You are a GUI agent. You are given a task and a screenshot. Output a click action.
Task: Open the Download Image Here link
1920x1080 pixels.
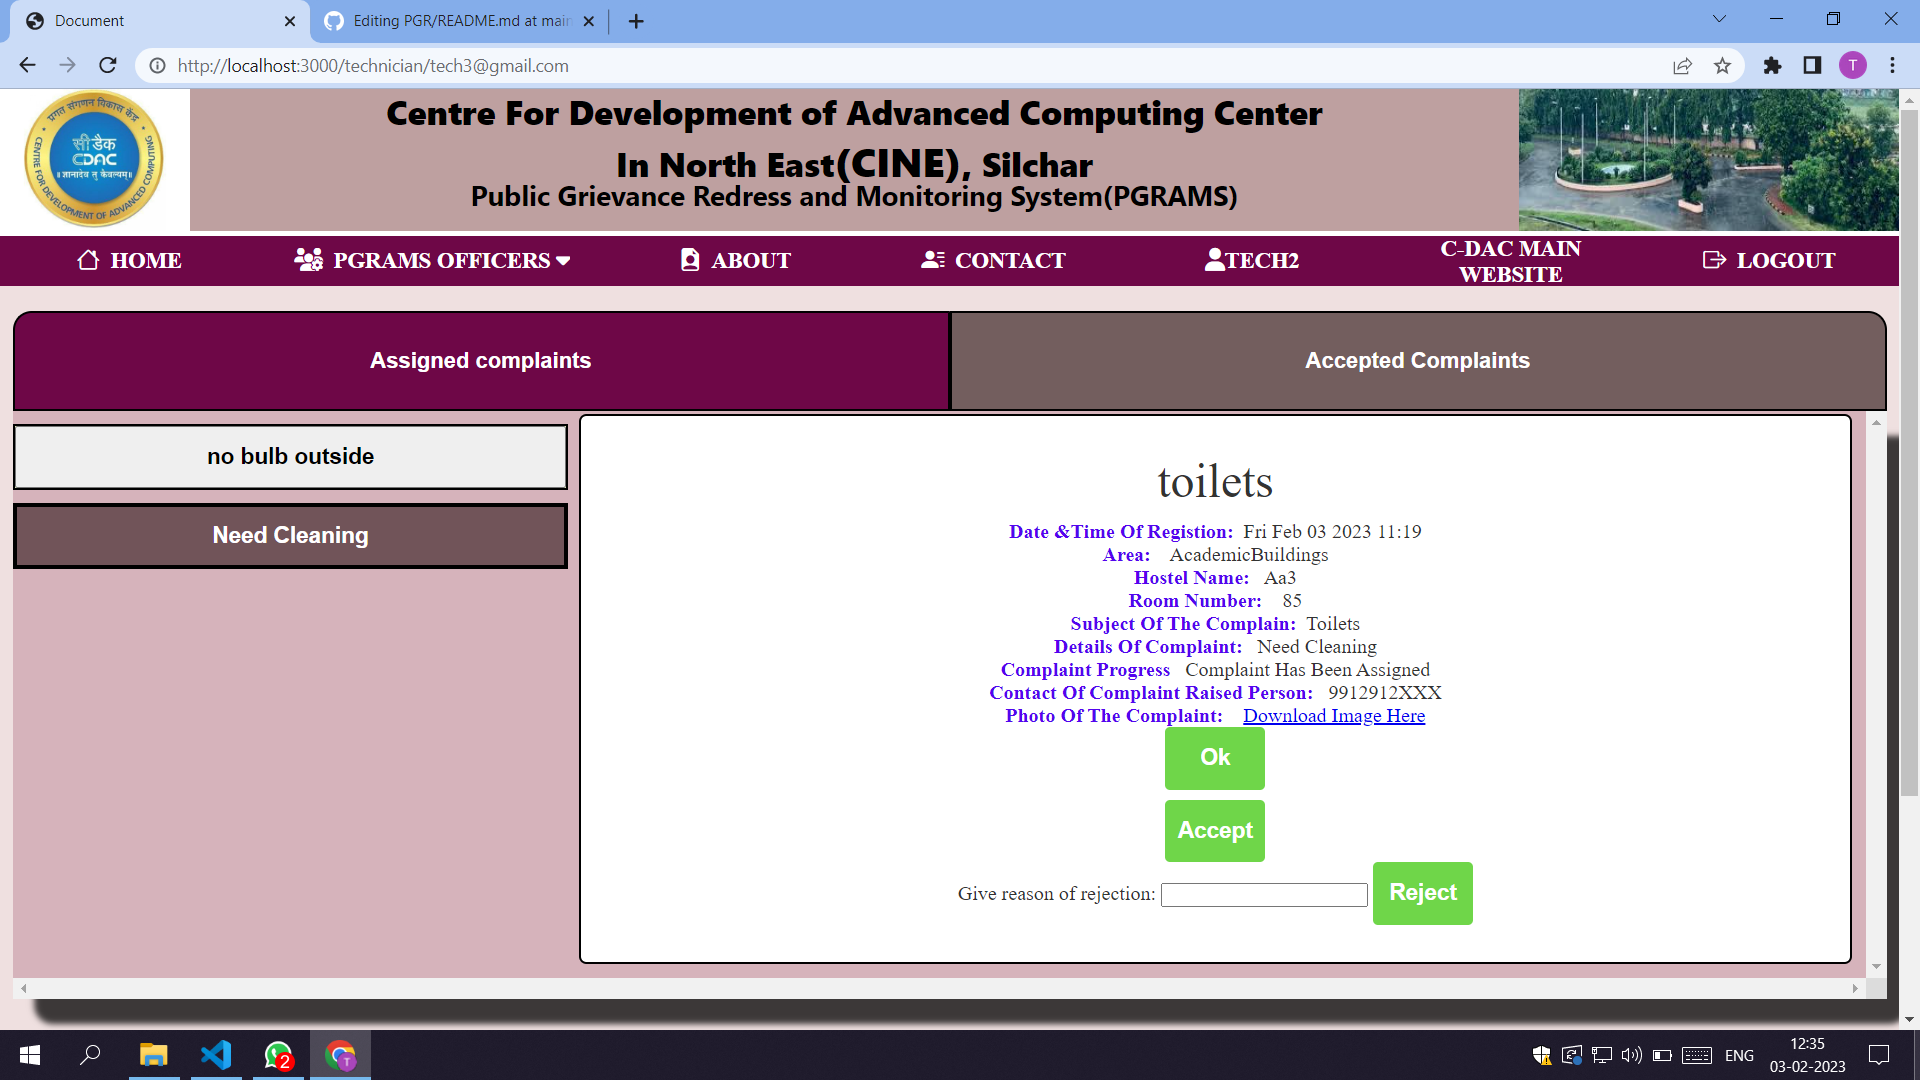pyautogui.click(x=1333, y=716)
